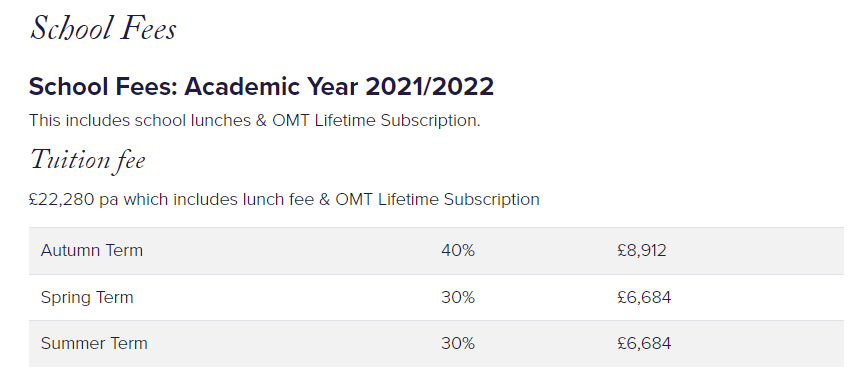Select the 2021/2022 year text
Screen dimensions: 860x383
429,87
